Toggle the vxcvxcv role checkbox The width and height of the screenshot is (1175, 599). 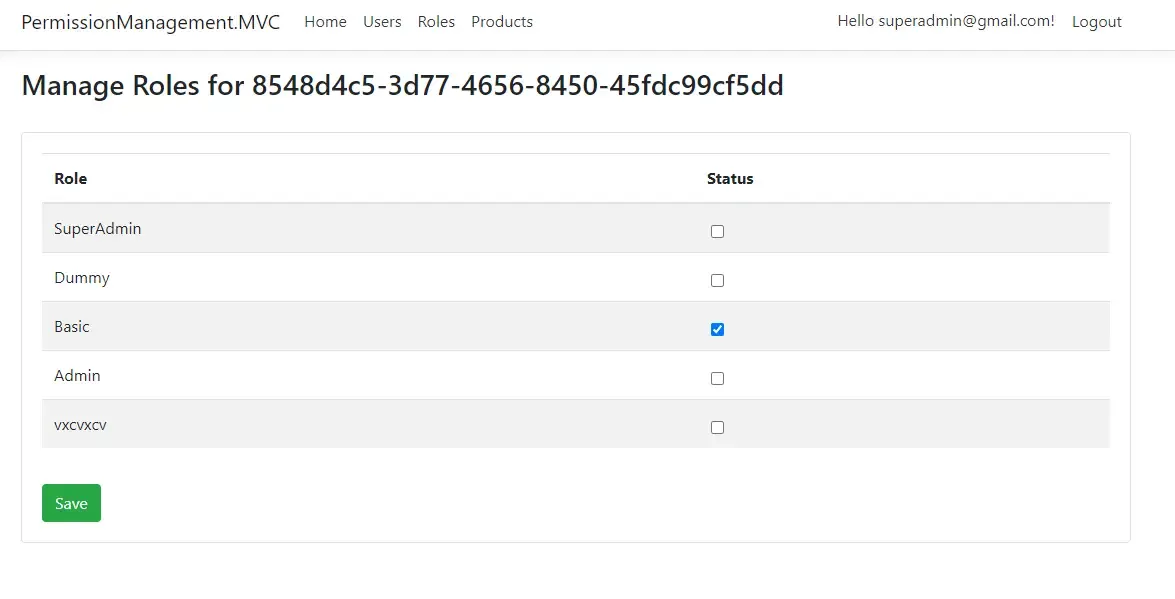point(717,427)
